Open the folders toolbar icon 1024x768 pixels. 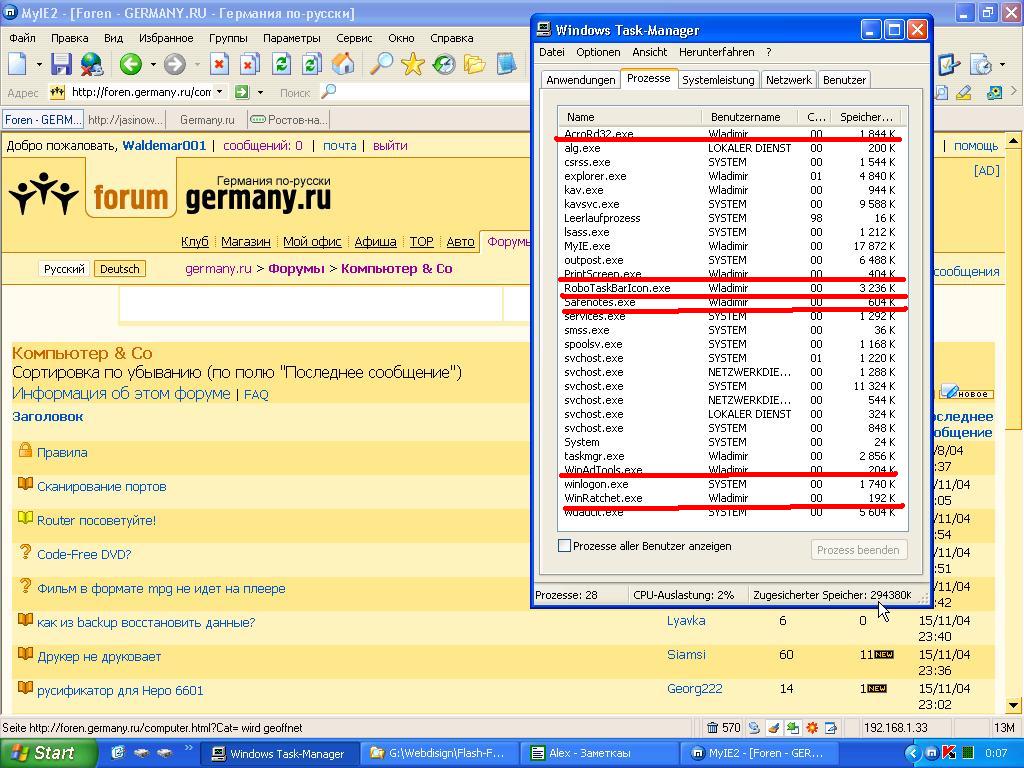(x=475, y=64)
